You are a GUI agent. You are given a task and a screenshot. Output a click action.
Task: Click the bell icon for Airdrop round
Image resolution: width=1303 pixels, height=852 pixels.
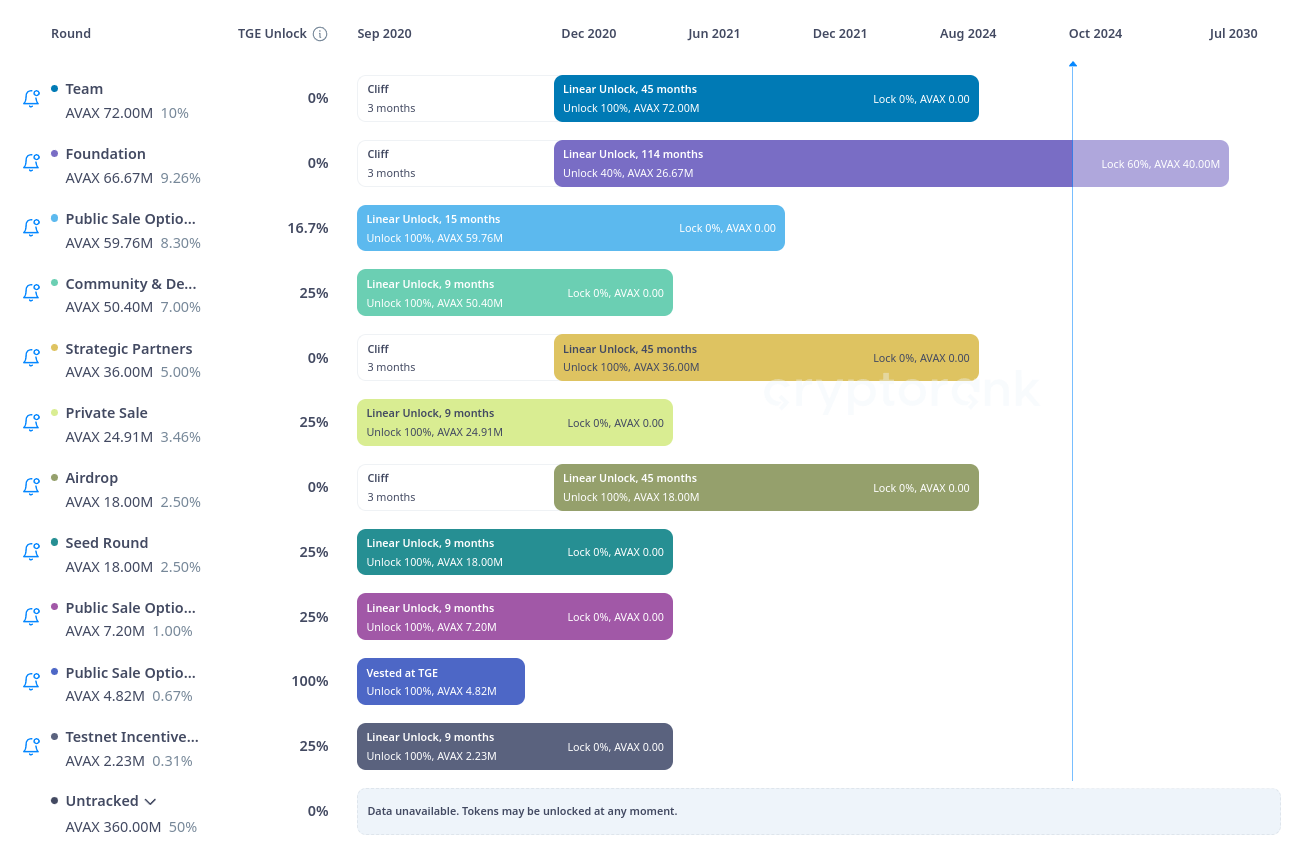coord(31,487)
